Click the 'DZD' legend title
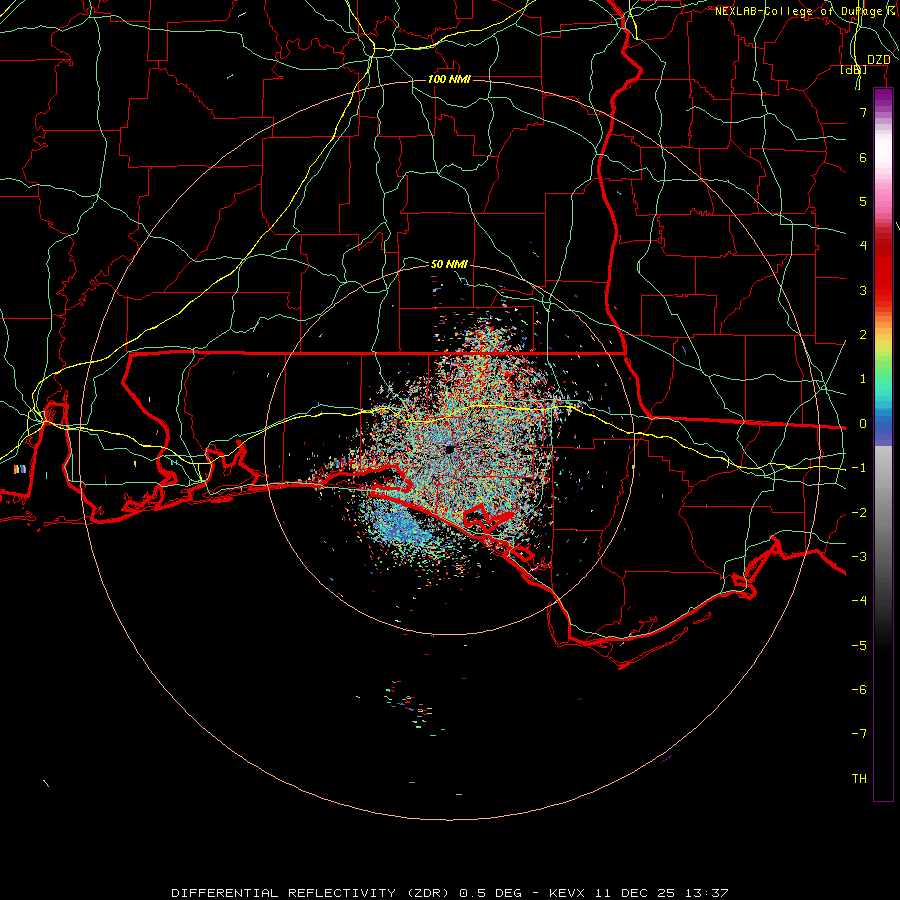The width and height of the screenshot is (900, 900). [878, 59]
